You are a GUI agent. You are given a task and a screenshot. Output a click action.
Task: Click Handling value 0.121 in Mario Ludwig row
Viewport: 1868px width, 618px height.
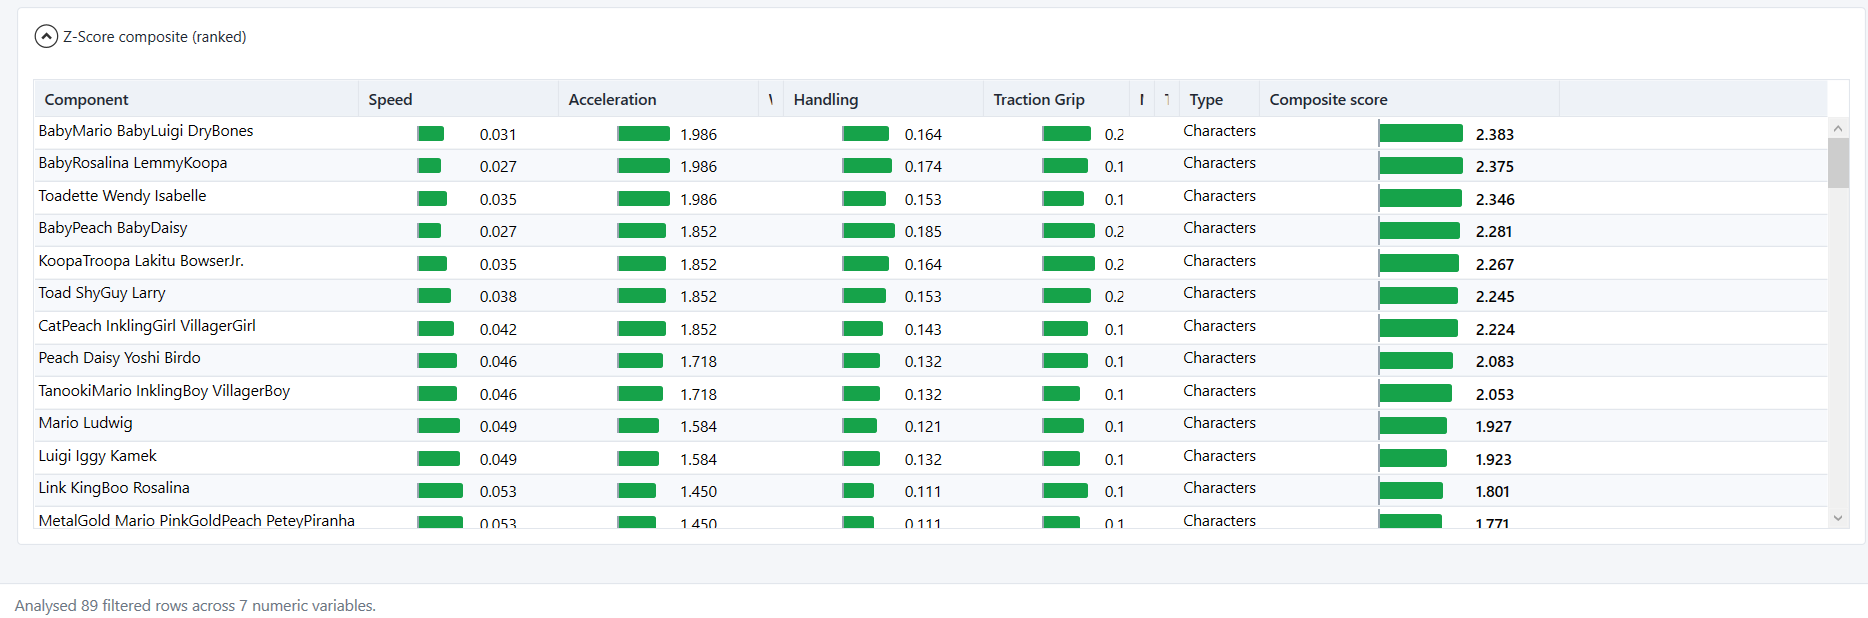[923, 426]
